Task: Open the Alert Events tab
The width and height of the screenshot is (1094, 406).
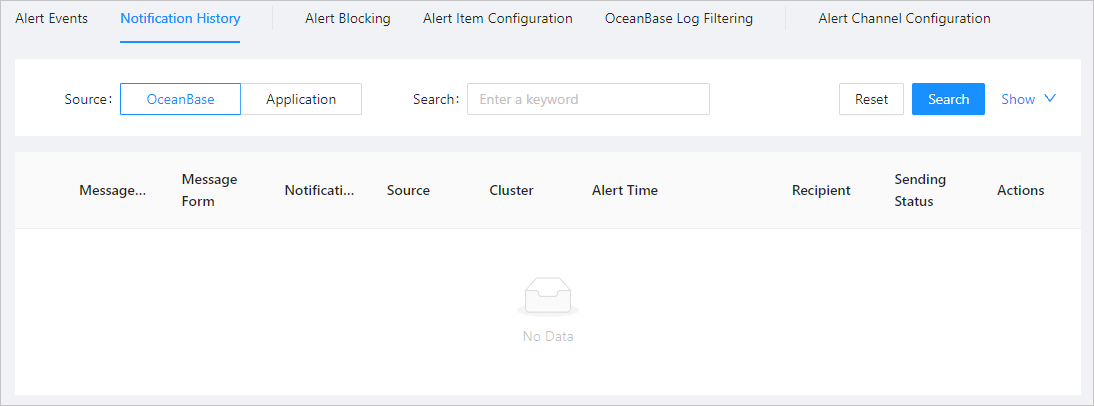Action: (51, 18)
